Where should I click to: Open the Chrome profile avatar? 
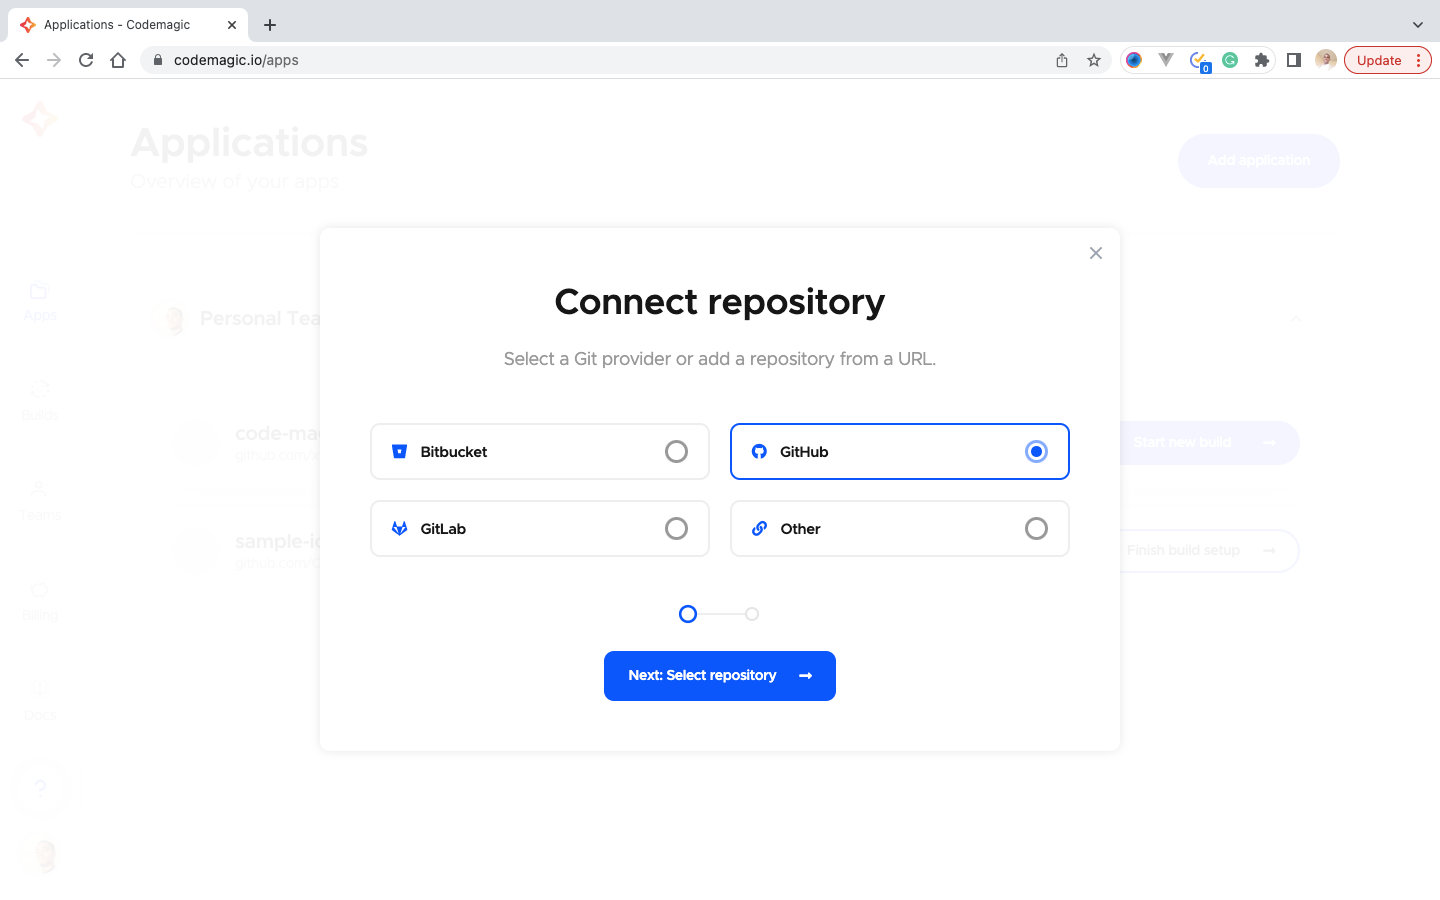1326,60
